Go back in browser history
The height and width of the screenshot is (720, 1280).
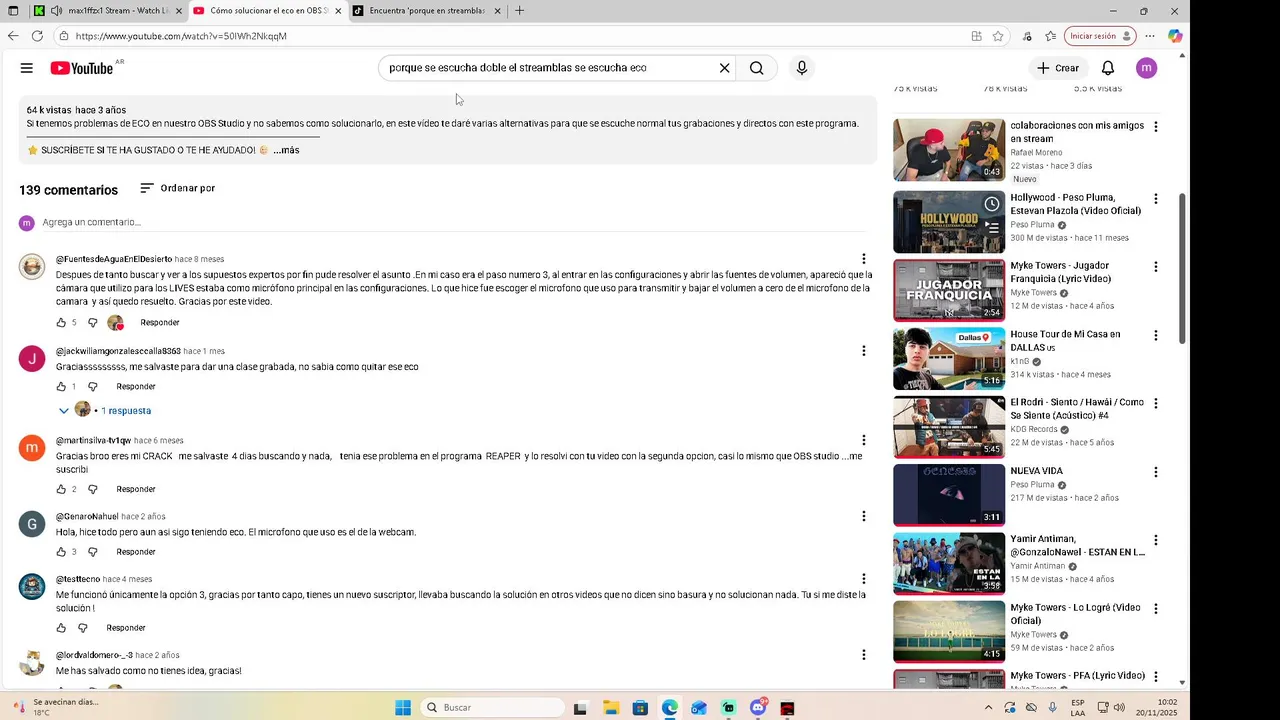tap(13, 36)
